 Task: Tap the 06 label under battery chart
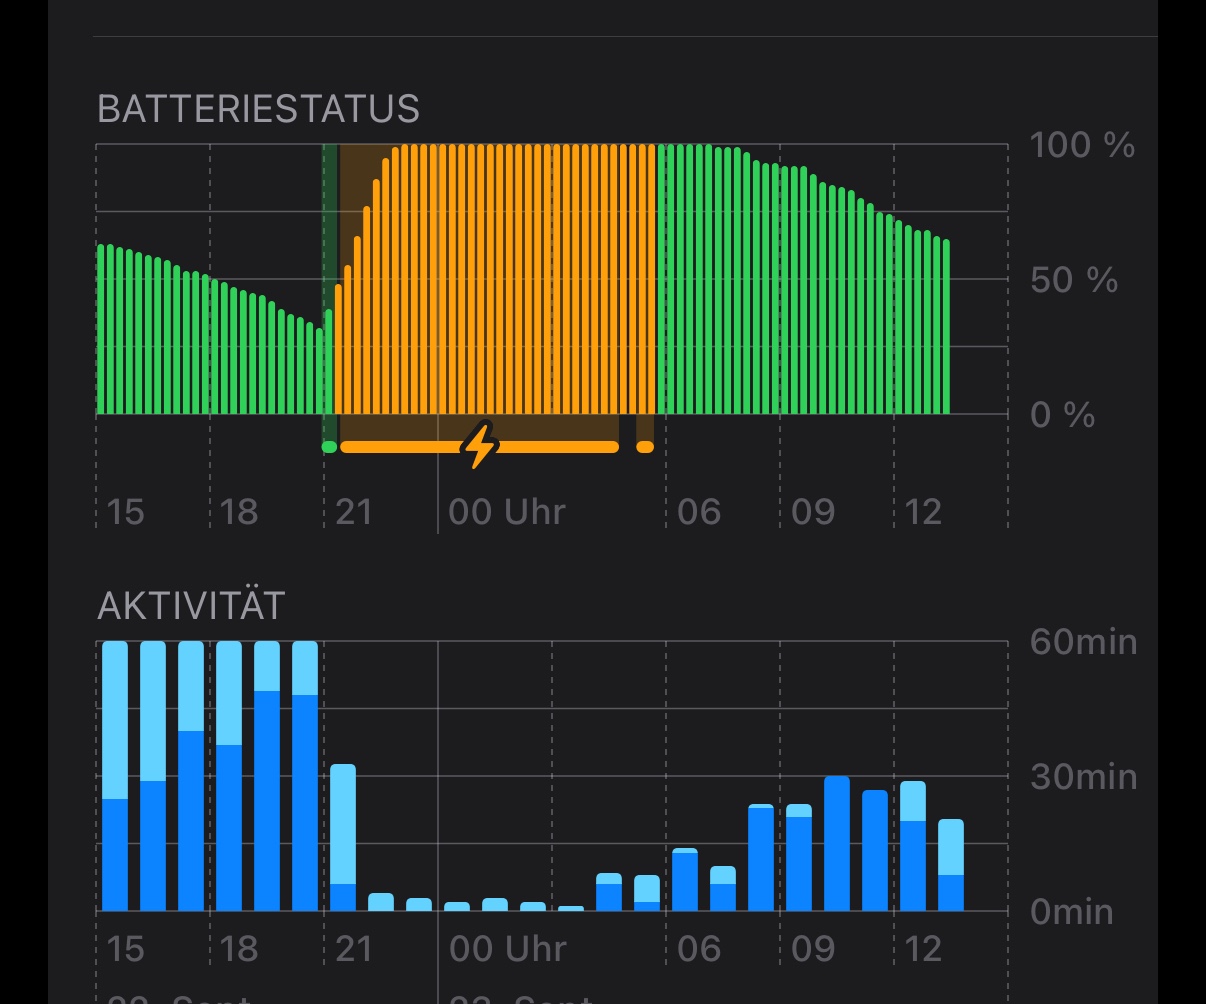[698, 512]
